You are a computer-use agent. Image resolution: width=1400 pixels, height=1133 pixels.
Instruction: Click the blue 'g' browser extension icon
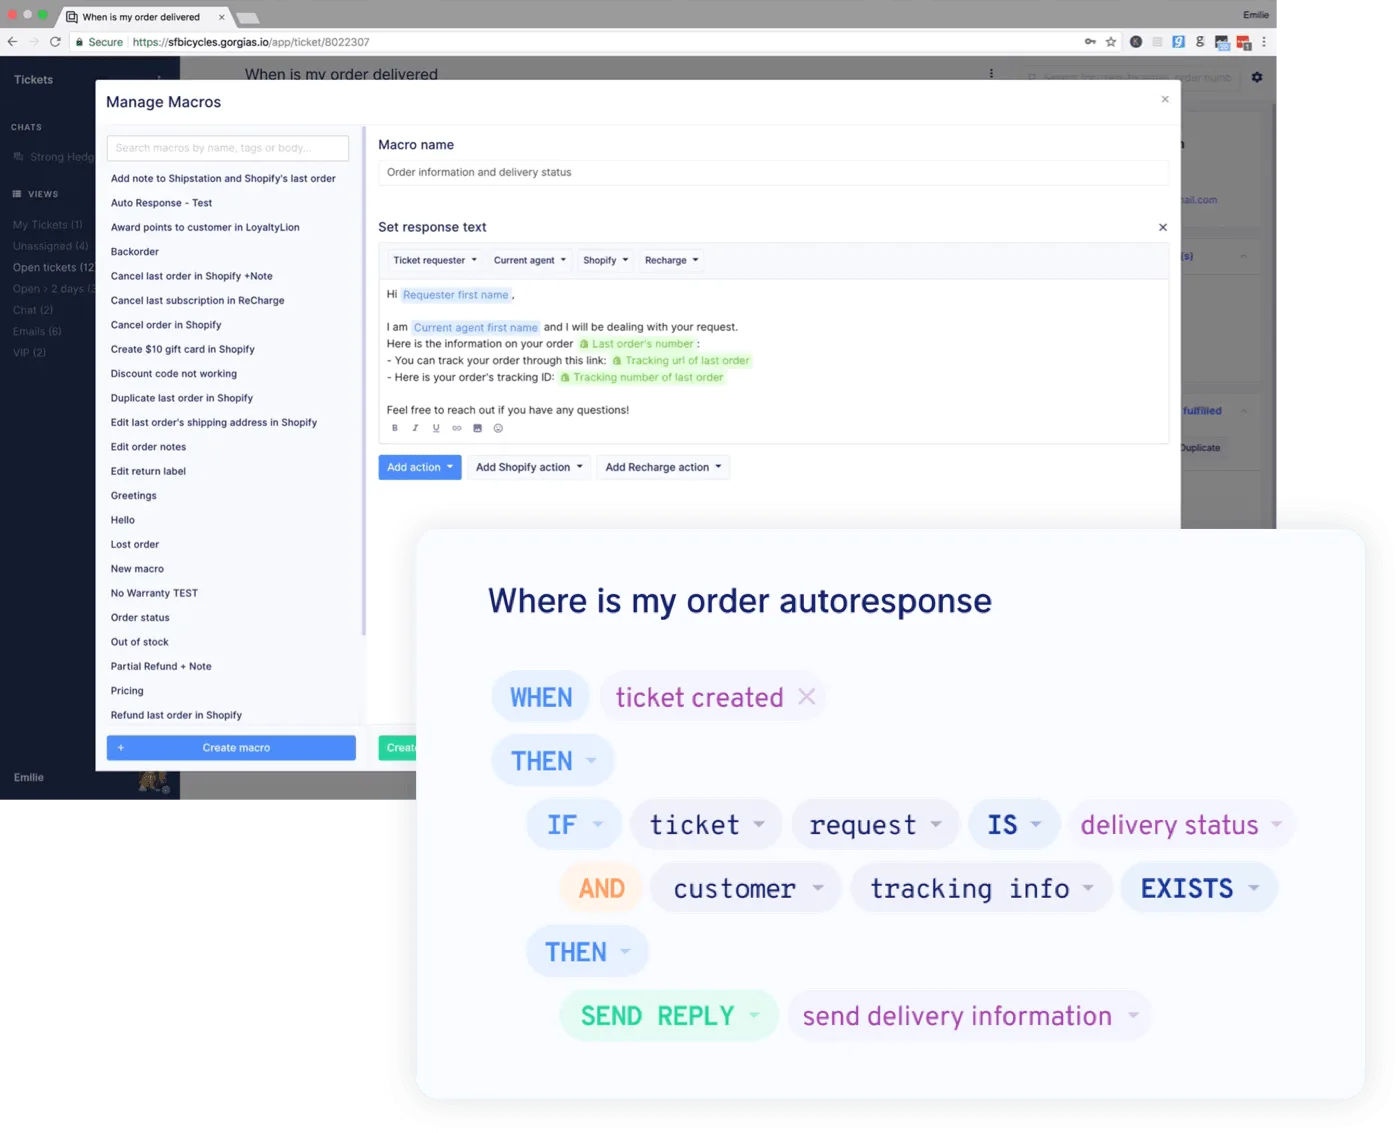pyautogui.click(x=1179, y=42)
